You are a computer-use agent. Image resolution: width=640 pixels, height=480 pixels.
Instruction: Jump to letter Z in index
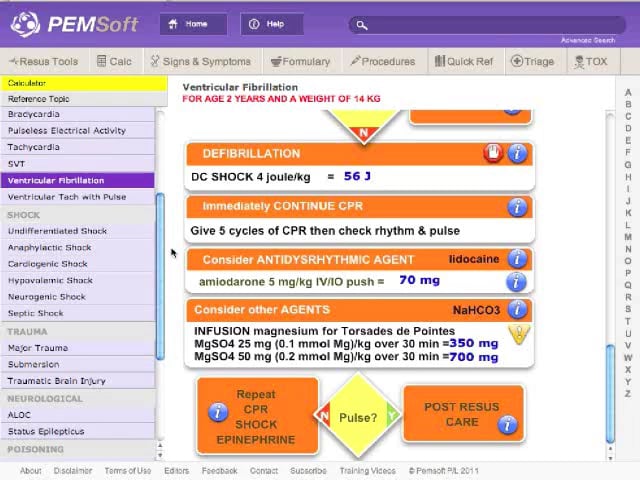click(628, 394)
